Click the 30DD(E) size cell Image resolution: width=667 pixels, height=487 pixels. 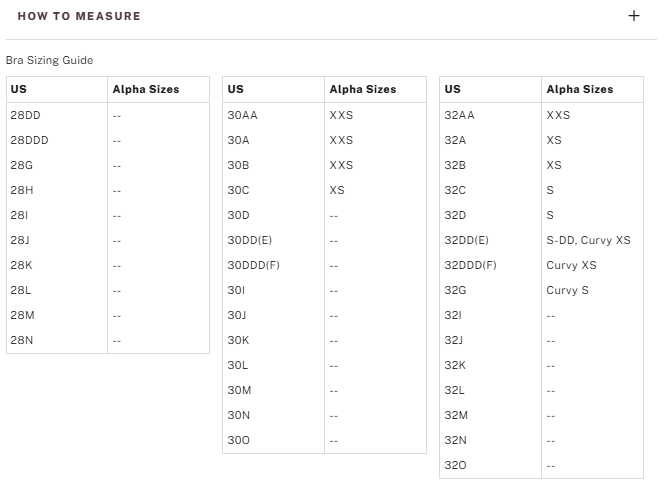coord(249,240)
